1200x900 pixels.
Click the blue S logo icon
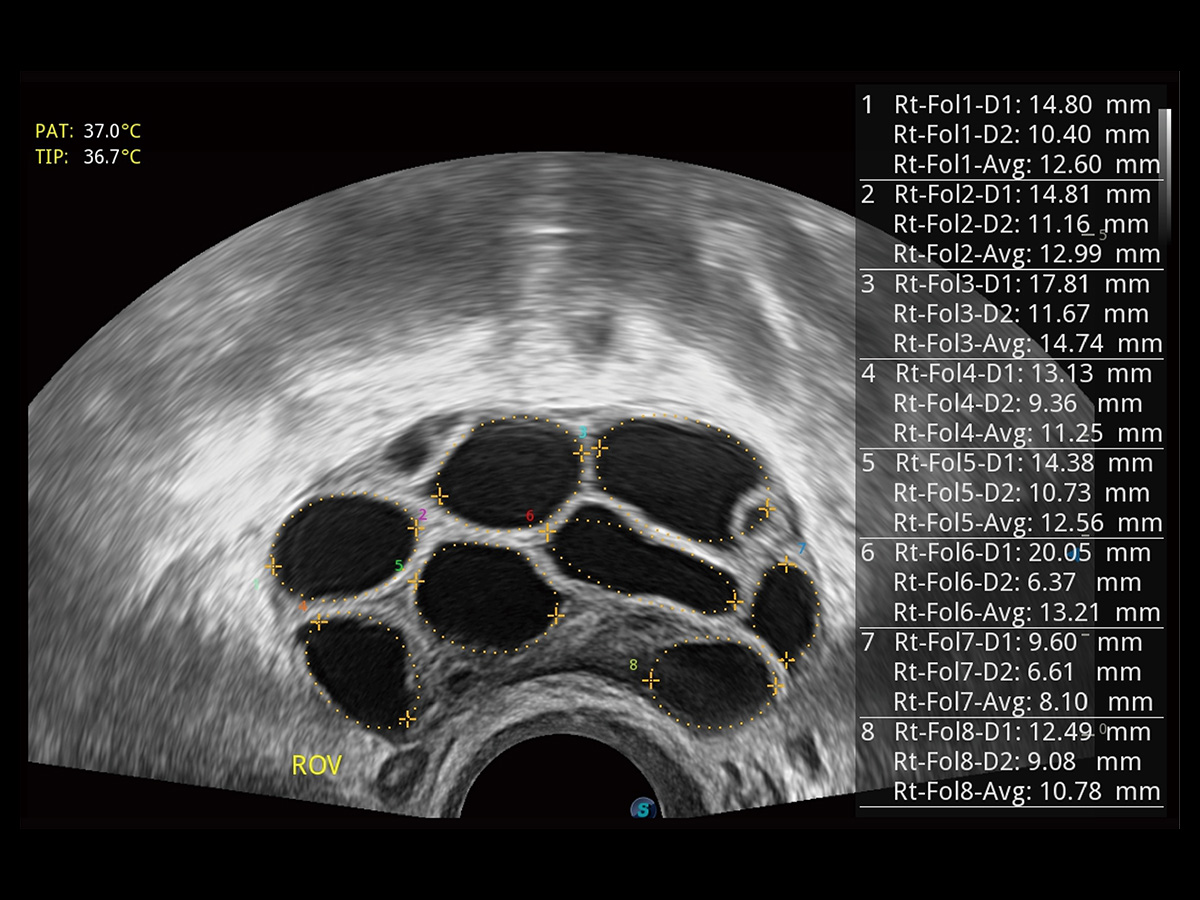[643, 808]
